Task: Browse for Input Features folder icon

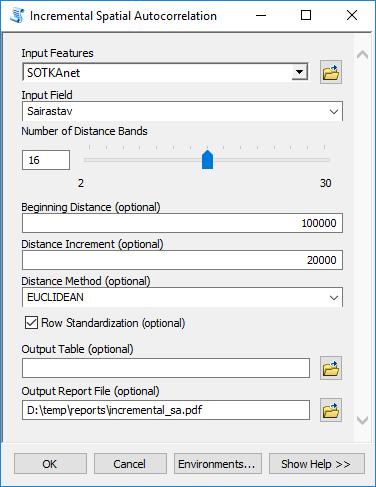Action: (331, 72)
